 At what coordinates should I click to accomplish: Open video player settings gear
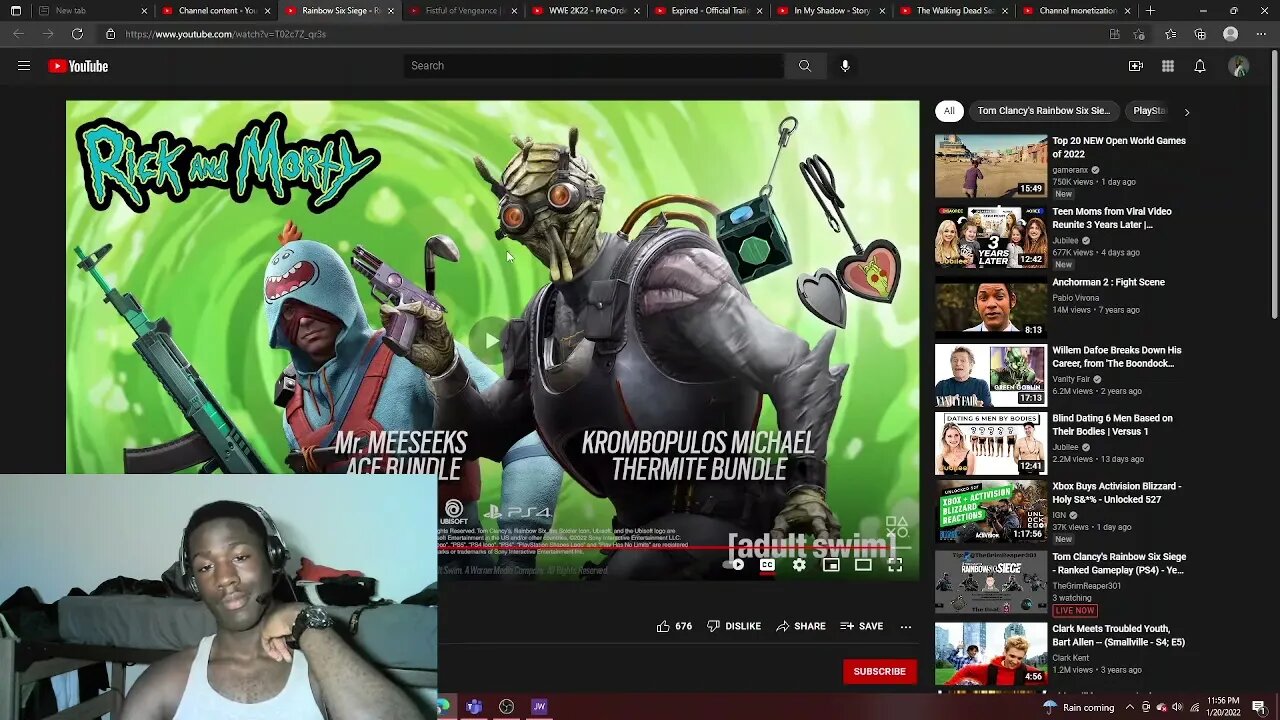(799, 565)
